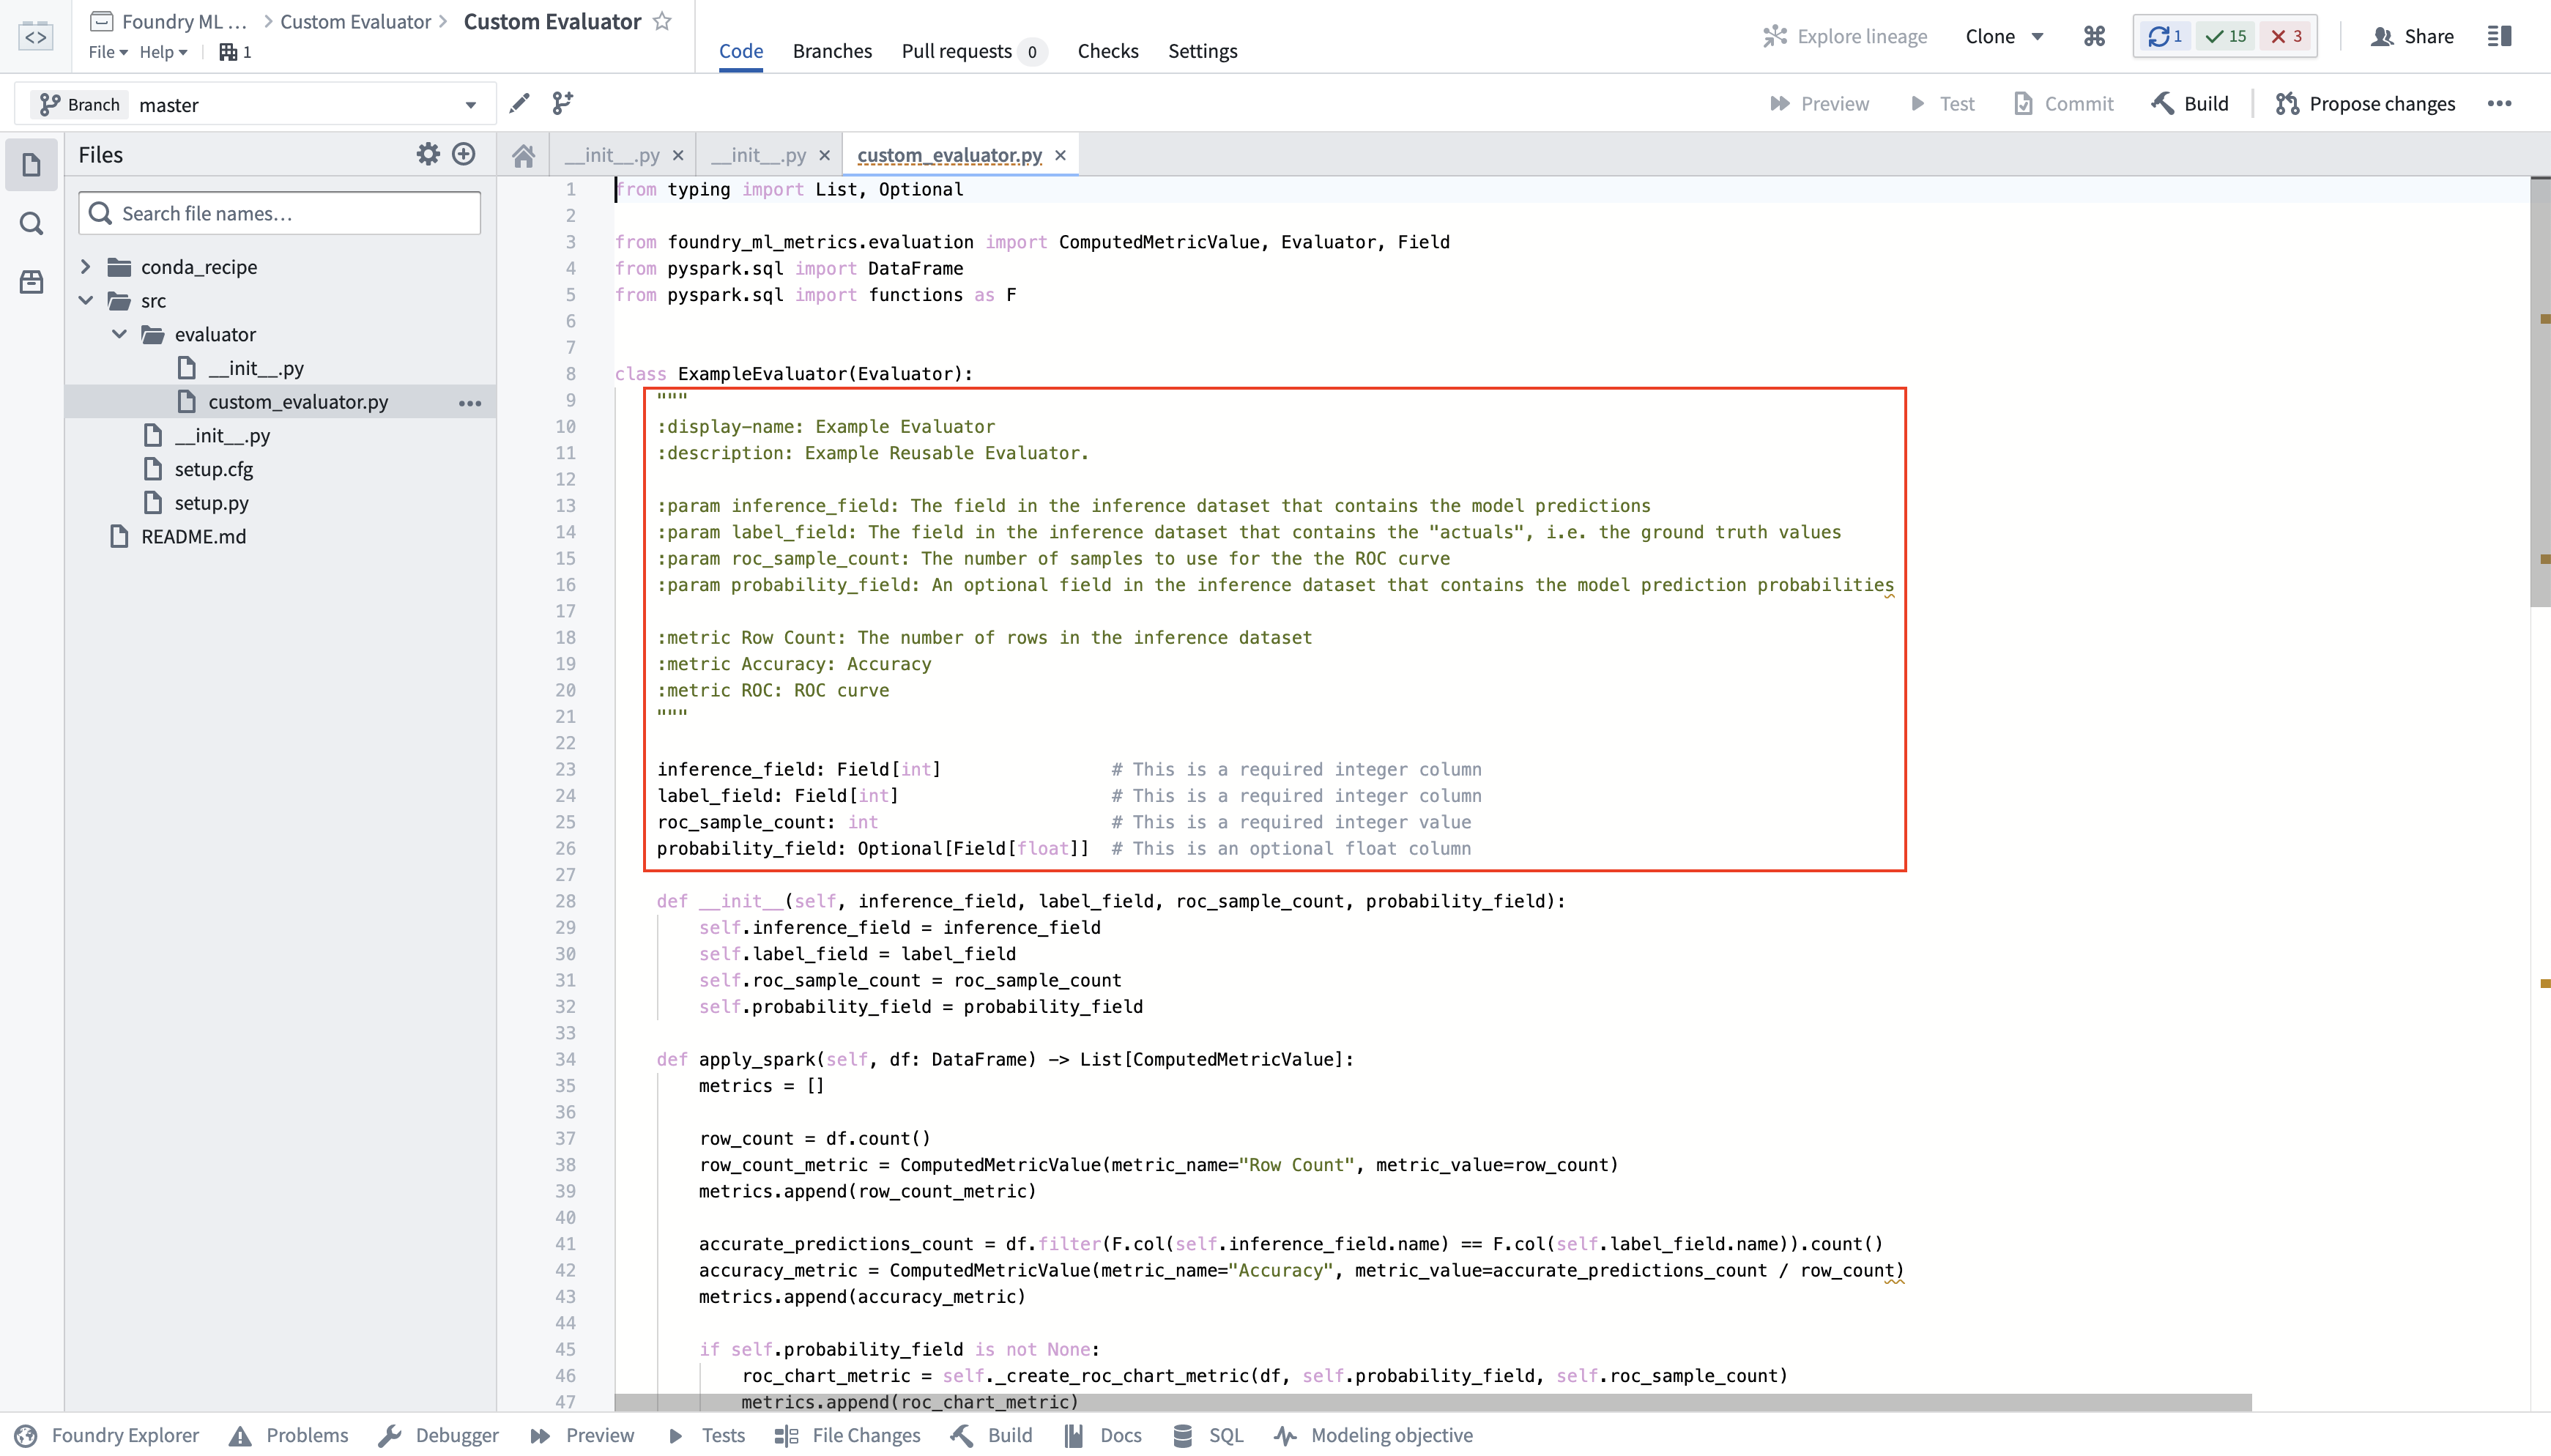2551x1456 pixels.
Task: Create new branch with the branch icon
Action: click(563, 103)
